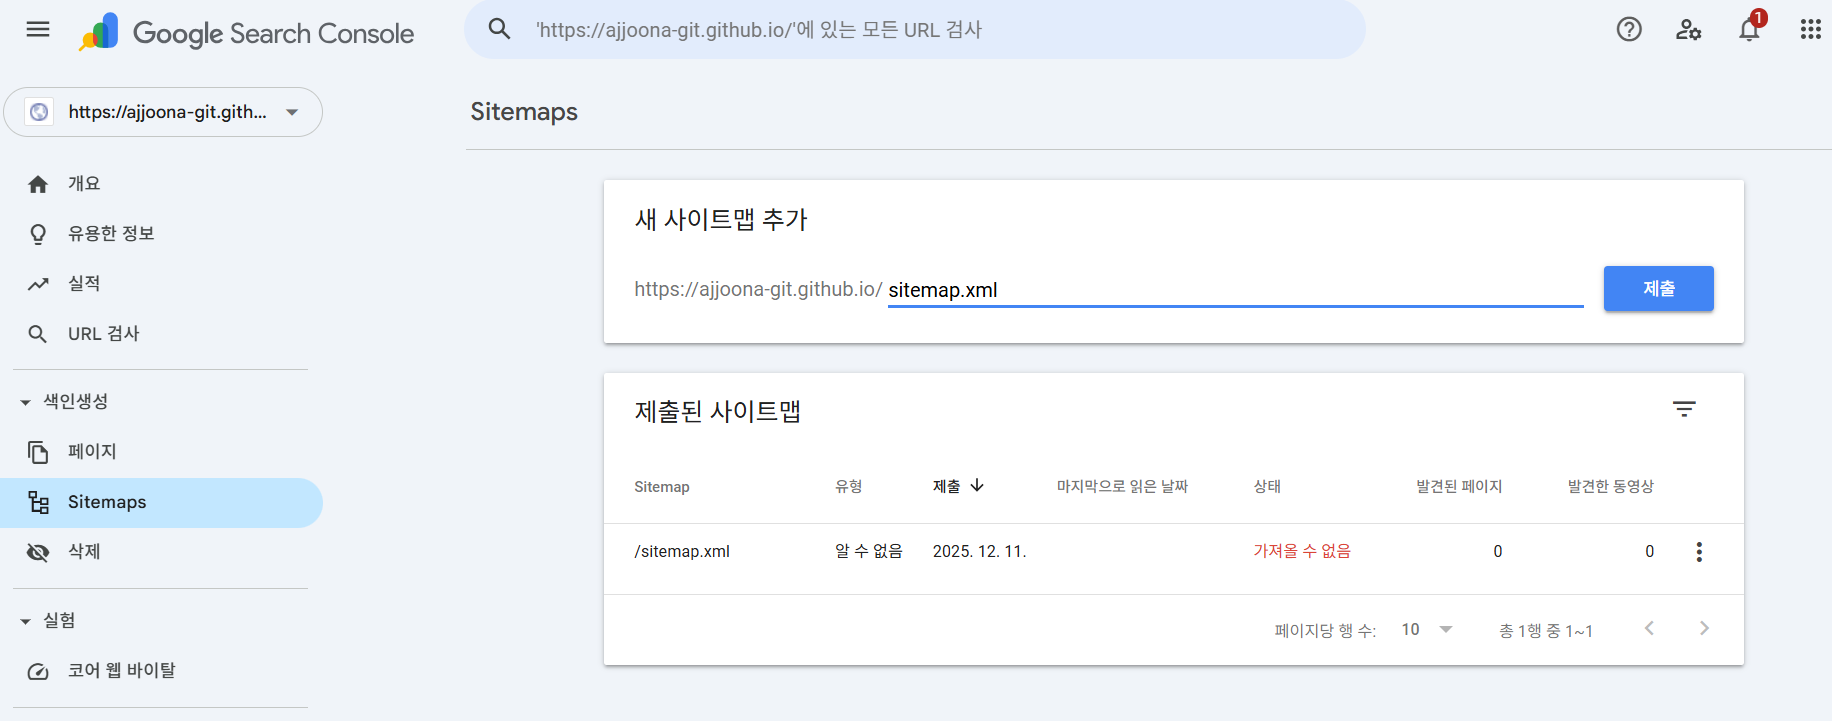
Task: Open more options for /sitemap.xml row
Action: tap(1698, 552)
